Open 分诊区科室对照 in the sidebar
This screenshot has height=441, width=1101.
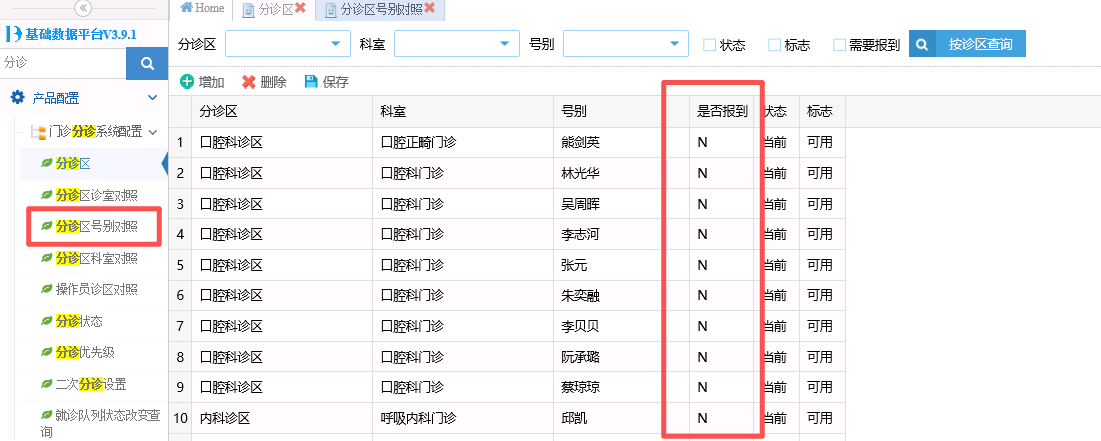(97, 258)
